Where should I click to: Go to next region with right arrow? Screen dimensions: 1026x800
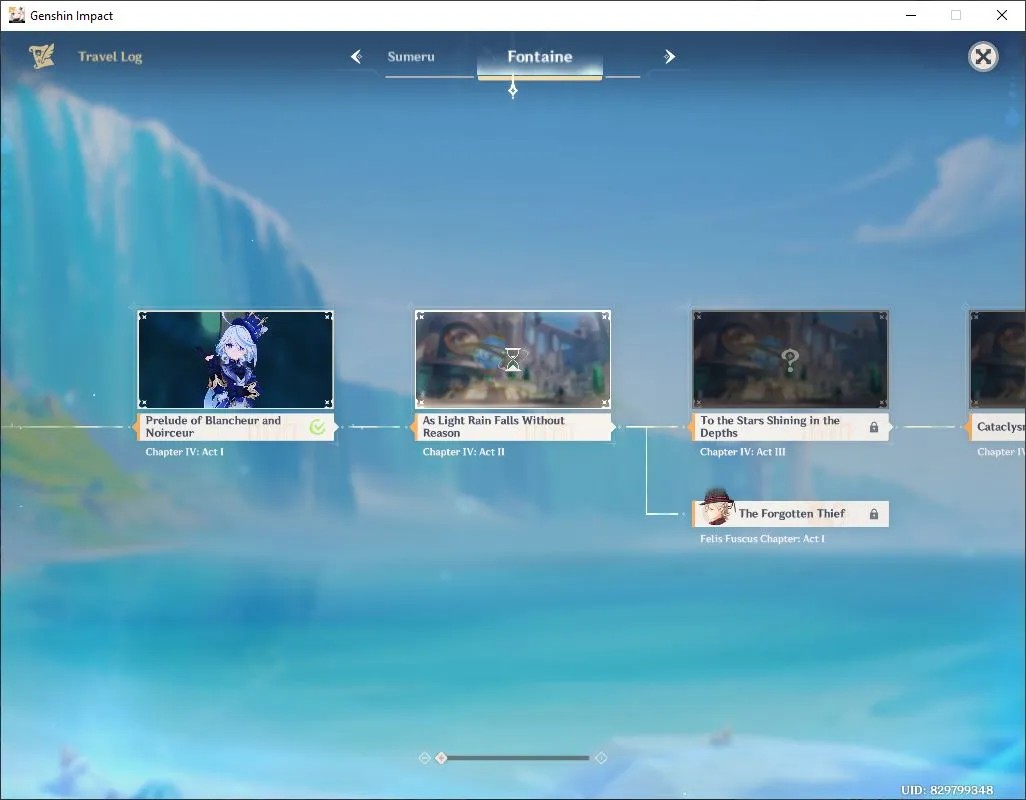[669, 56]
